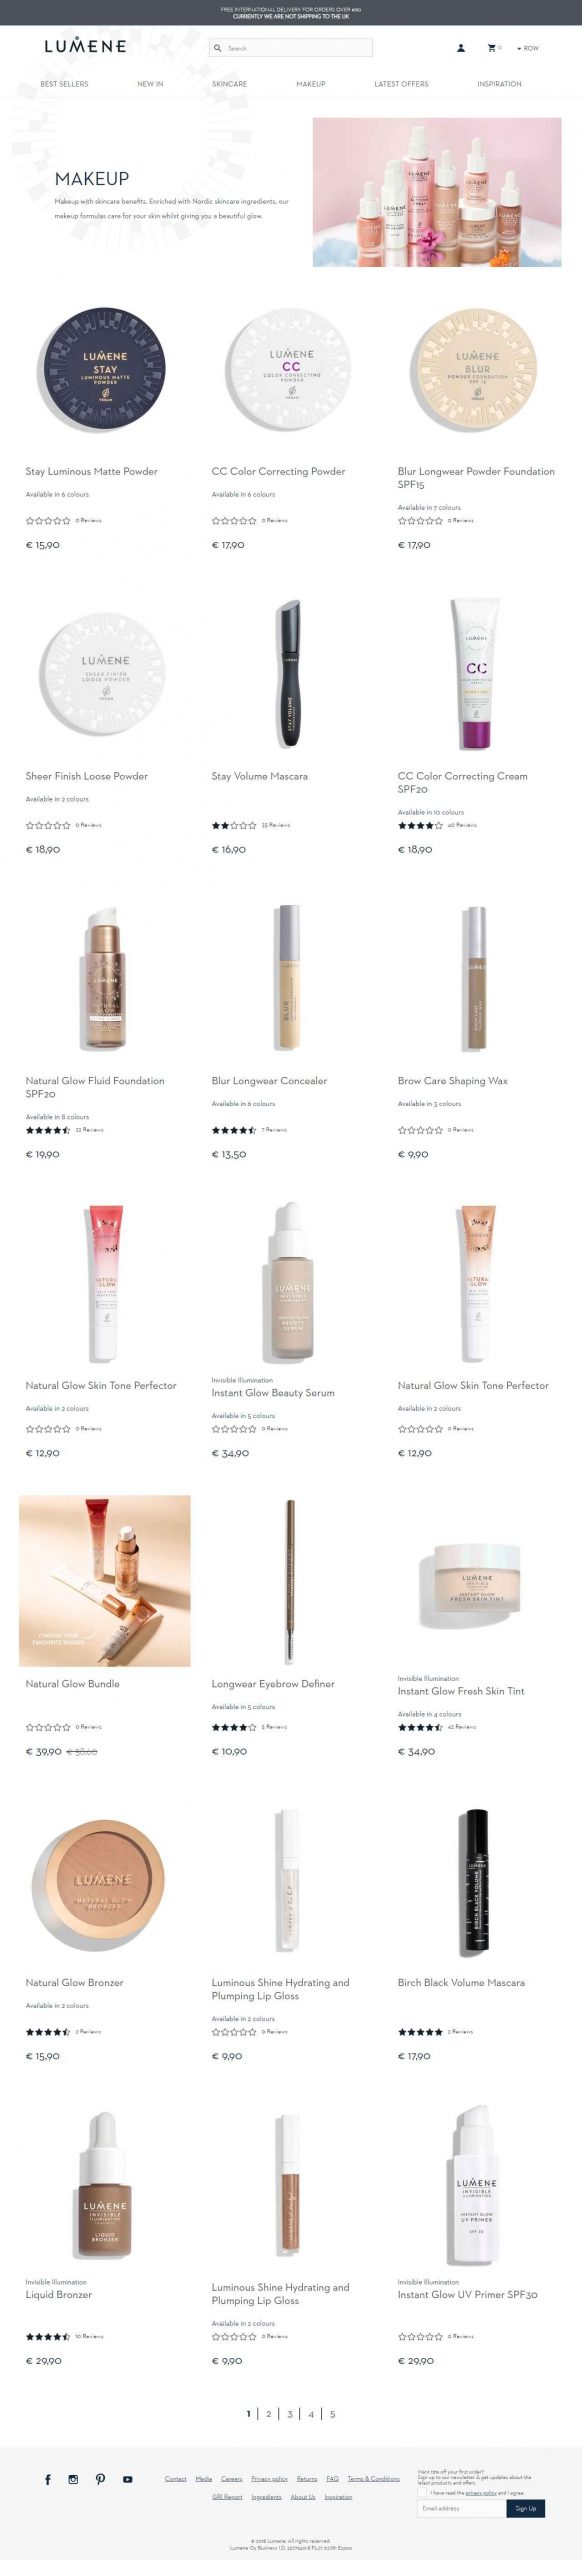
Task: Visit Lumene's Instagram icon
Action: pos(73,2479)
